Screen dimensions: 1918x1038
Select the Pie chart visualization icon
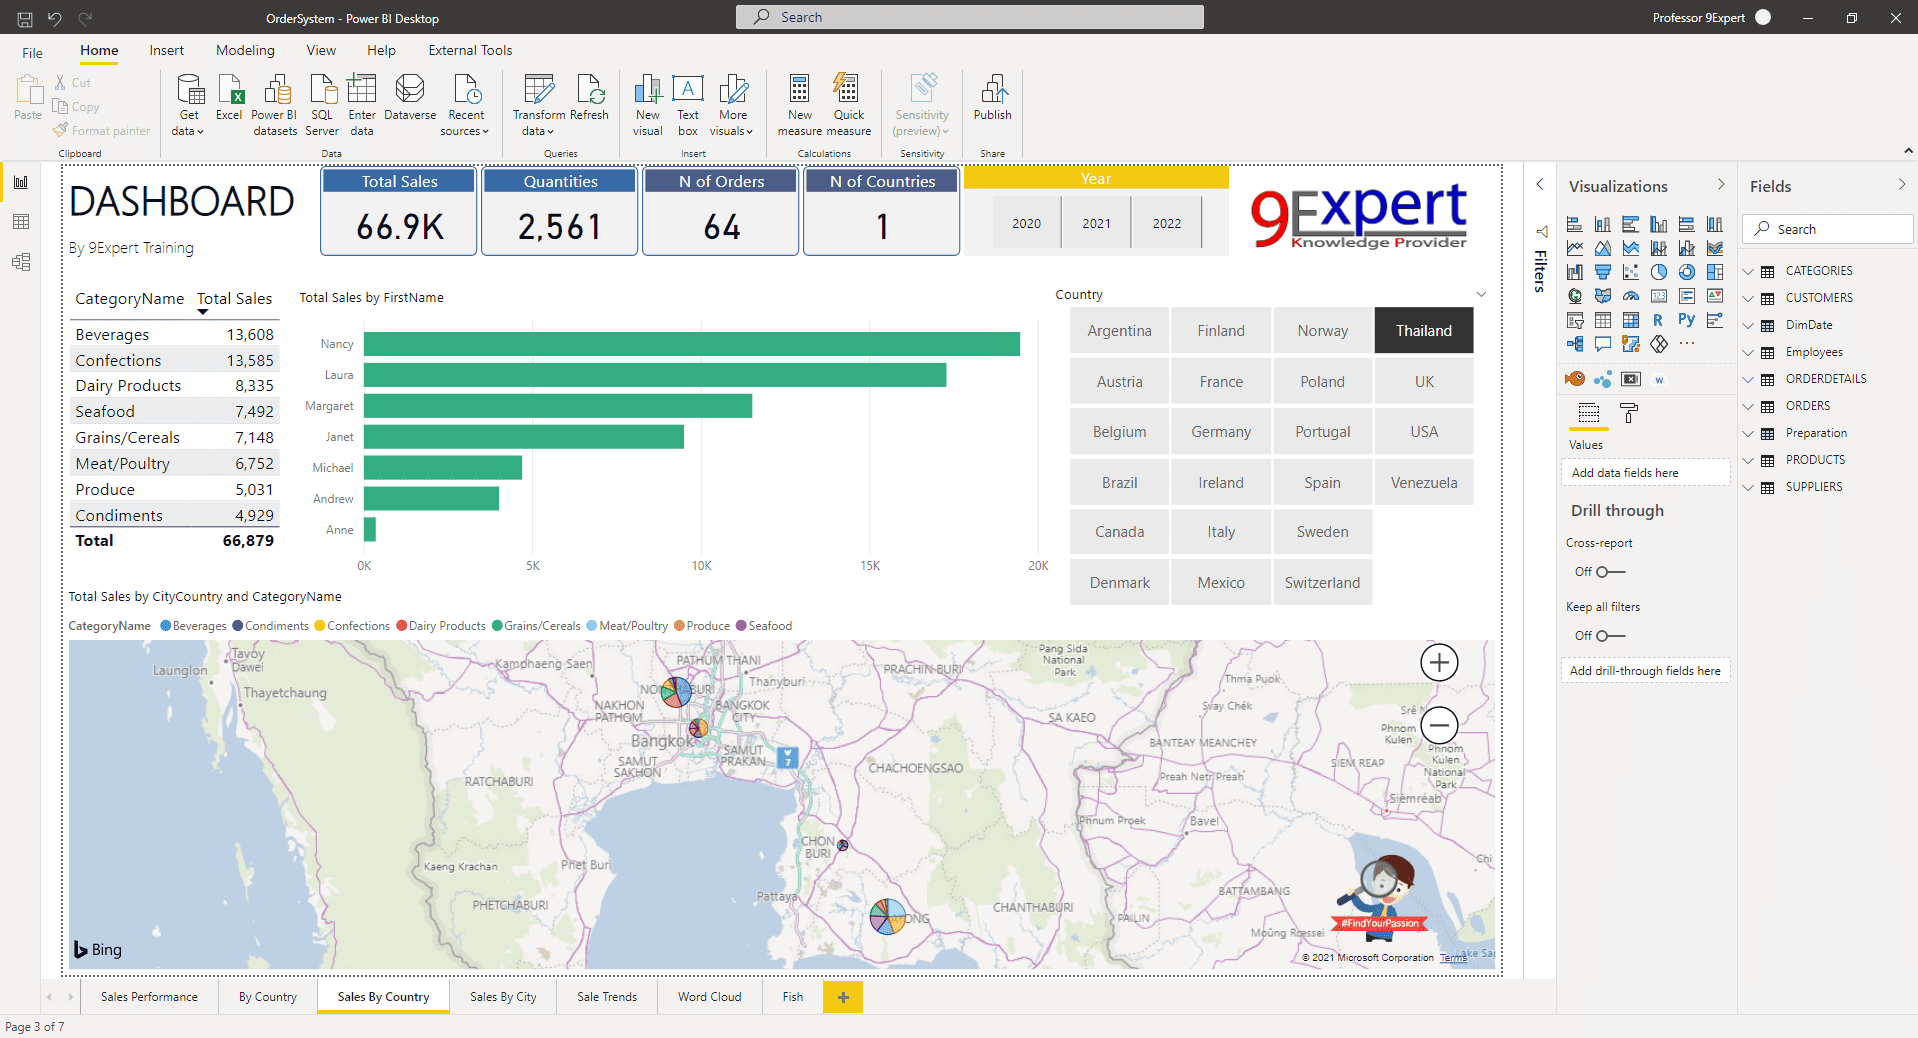tap(1659, 272)
